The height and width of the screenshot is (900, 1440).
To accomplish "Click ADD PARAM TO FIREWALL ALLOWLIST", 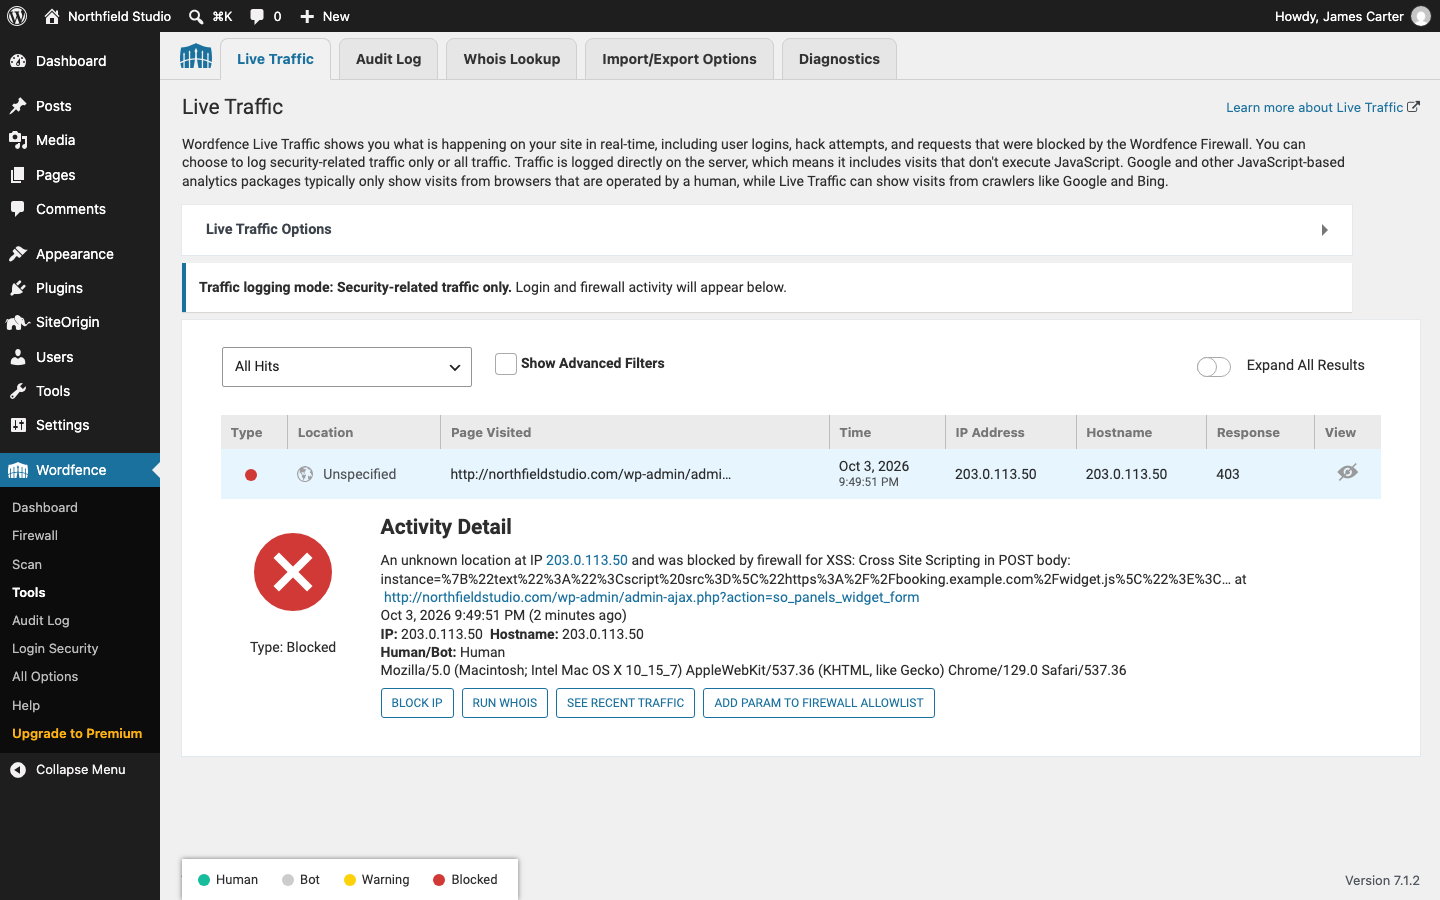I will pos(819,703).
